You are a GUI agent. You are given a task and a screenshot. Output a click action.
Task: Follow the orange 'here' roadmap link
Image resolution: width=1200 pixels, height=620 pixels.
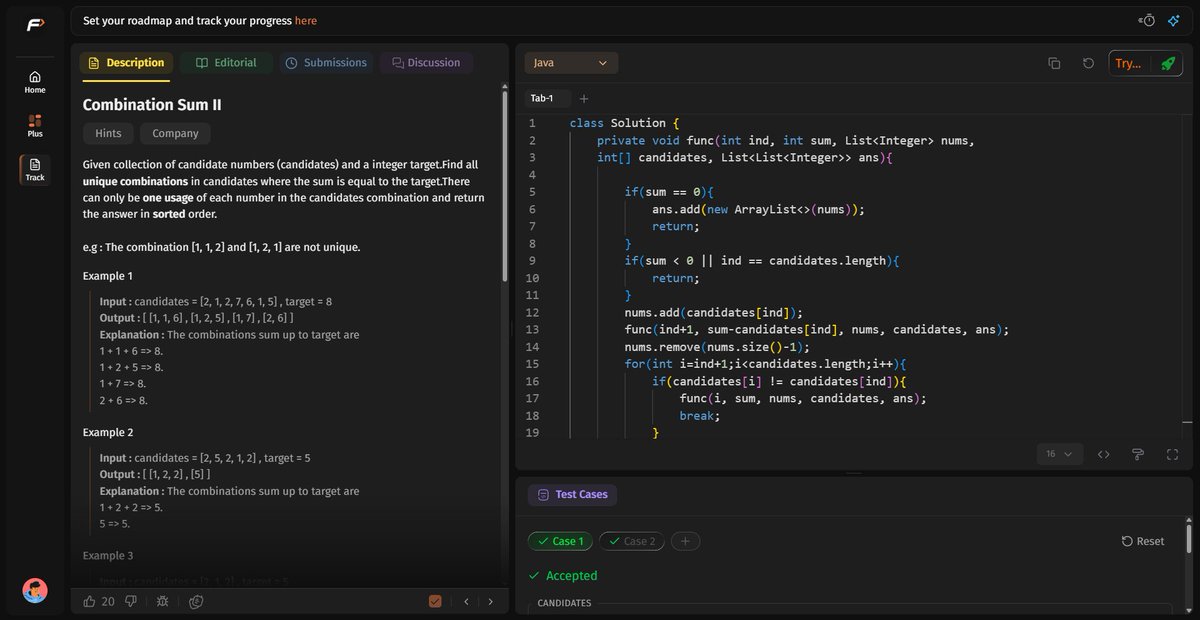pyautogui.click(x=306, y=20)
